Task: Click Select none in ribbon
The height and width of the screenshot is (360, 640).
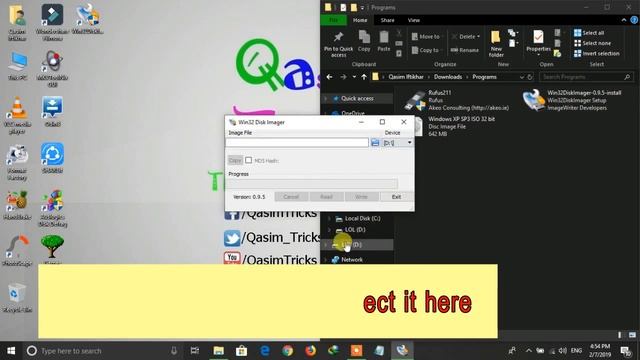Action: click(x=592, y=43)
